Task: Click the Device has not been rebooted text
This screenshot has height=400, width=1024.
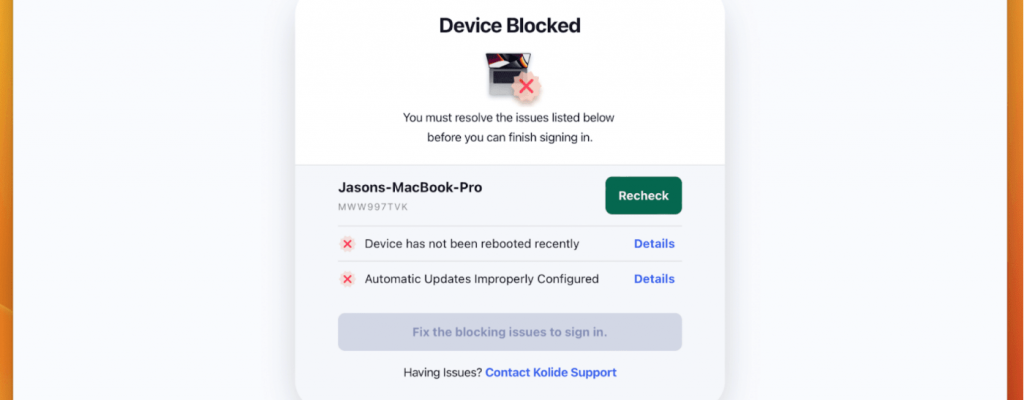Action: click(471, 244)
